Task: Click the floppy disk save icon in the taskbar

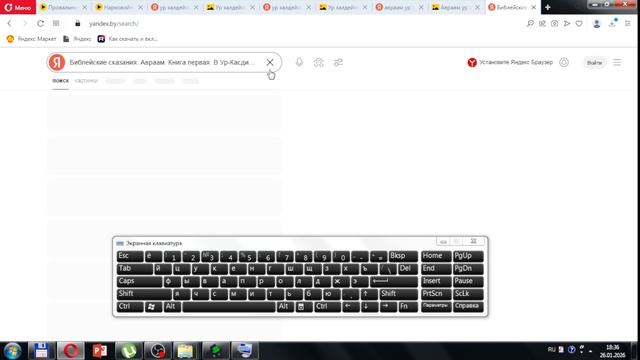Action: click(41, 351)
